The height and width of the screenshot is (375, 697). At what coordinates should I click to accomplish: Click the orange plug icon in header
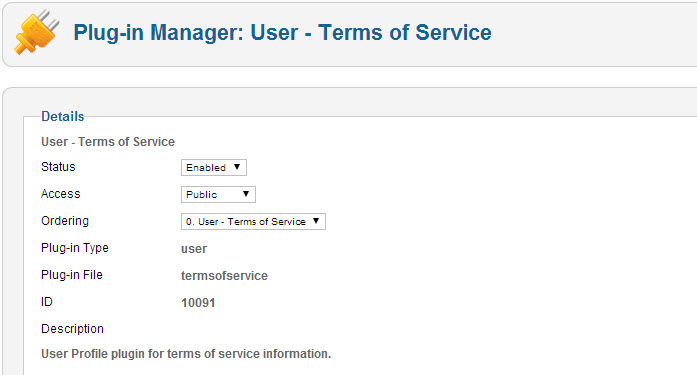pos(37,32)
